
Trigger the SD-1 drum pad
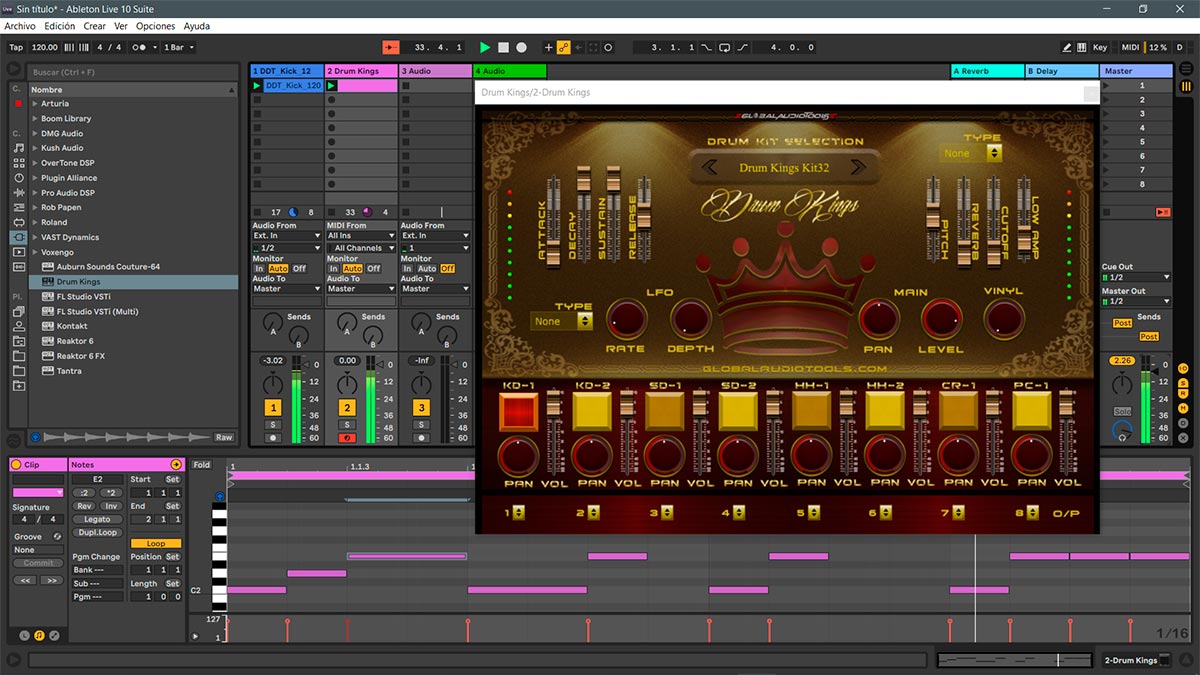pos(665,412)
